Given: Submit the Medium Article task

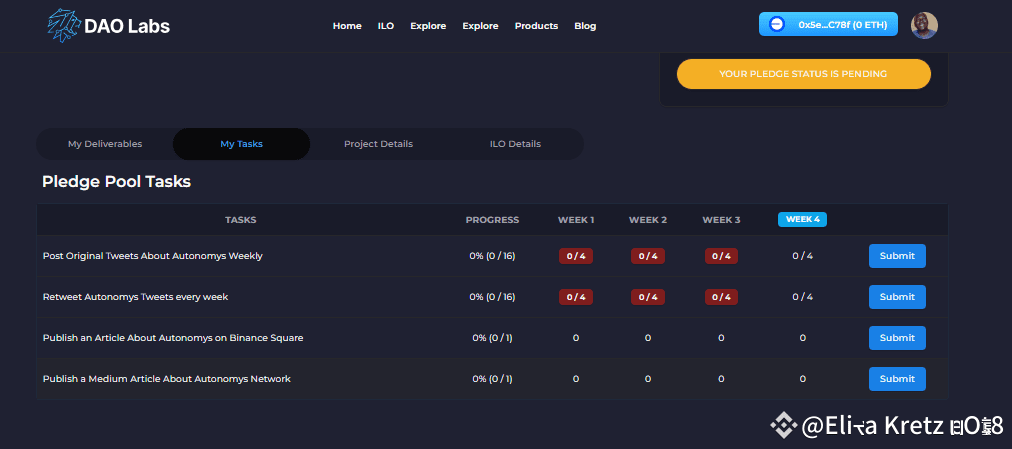Looking at the screenshot, I should click(897, 379).
